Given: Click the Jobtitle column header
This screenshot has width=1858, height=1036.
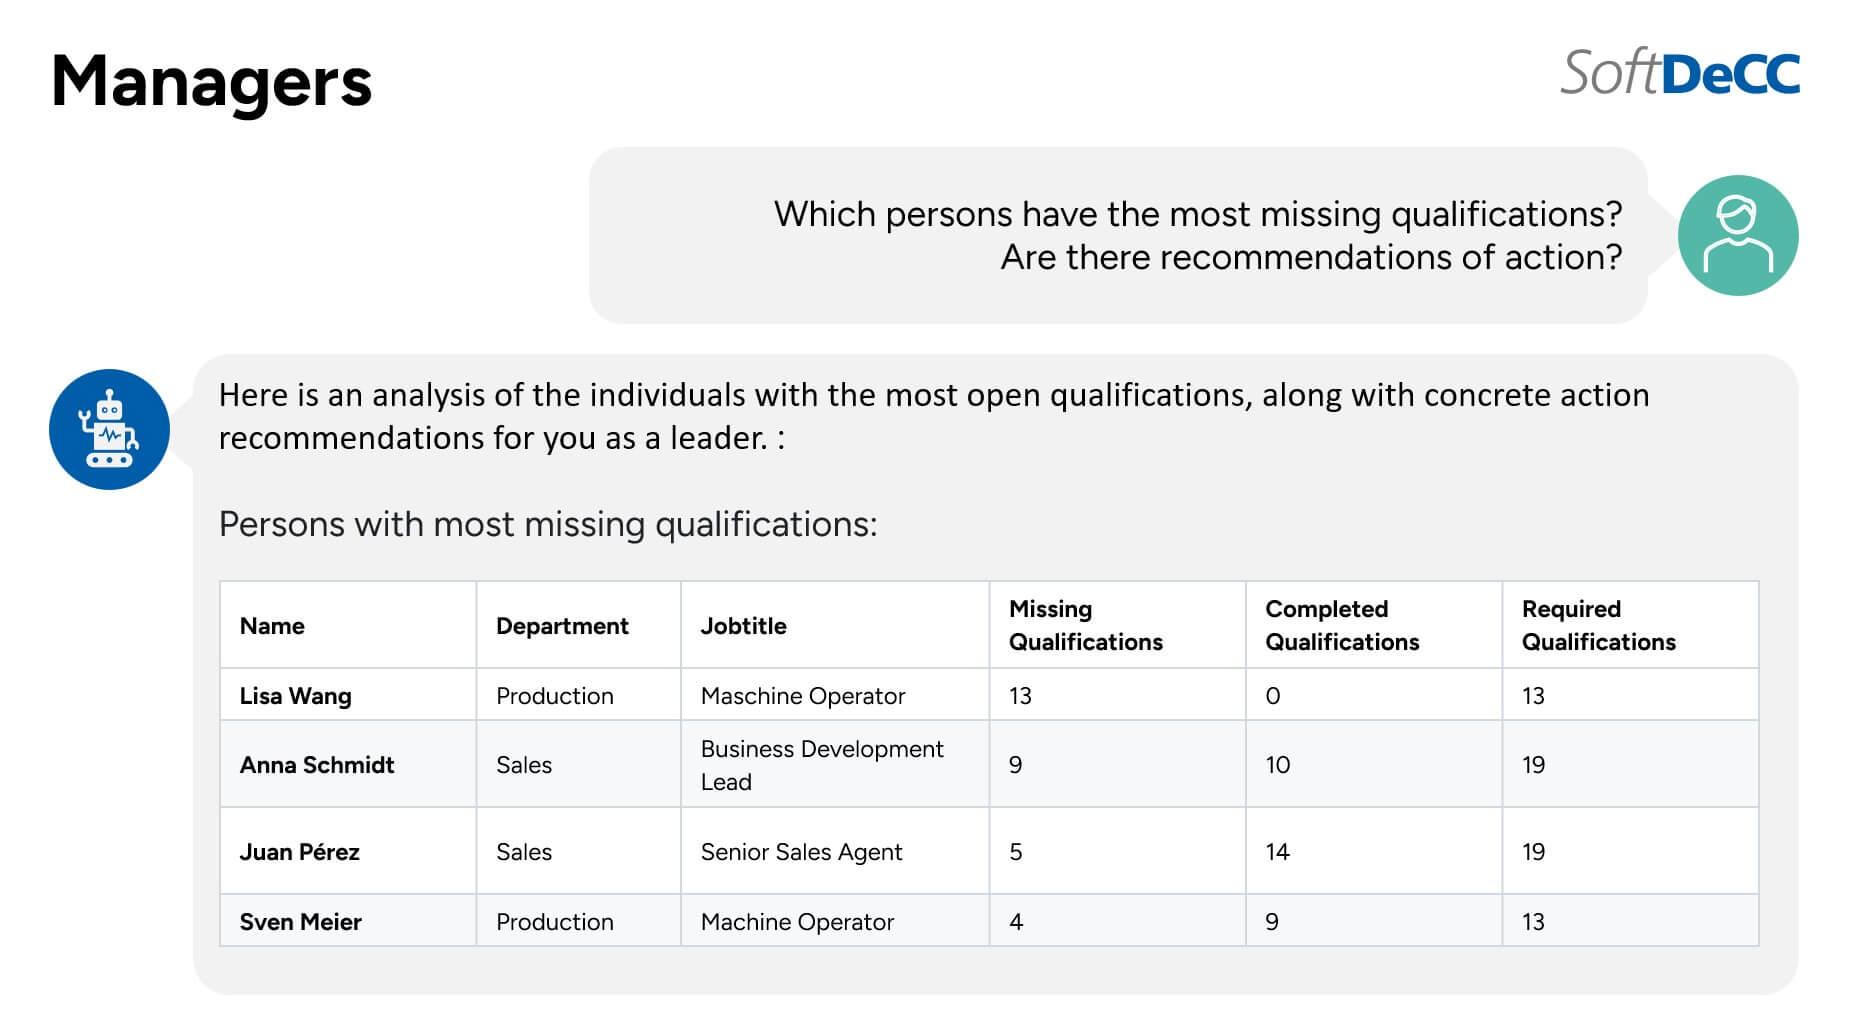Looking at the screenshot, I should click(743, 626).
